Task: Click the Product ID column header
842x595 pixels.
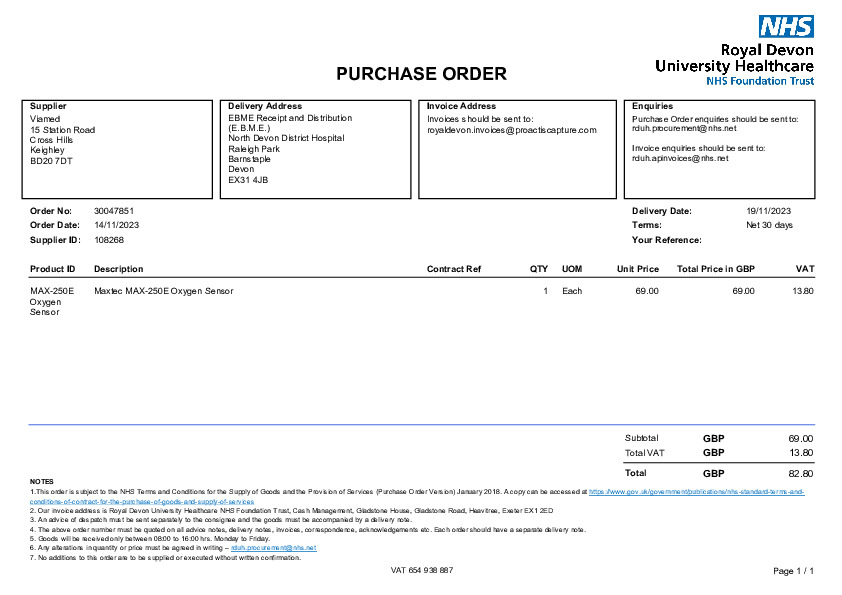Action: pos(53,269)
